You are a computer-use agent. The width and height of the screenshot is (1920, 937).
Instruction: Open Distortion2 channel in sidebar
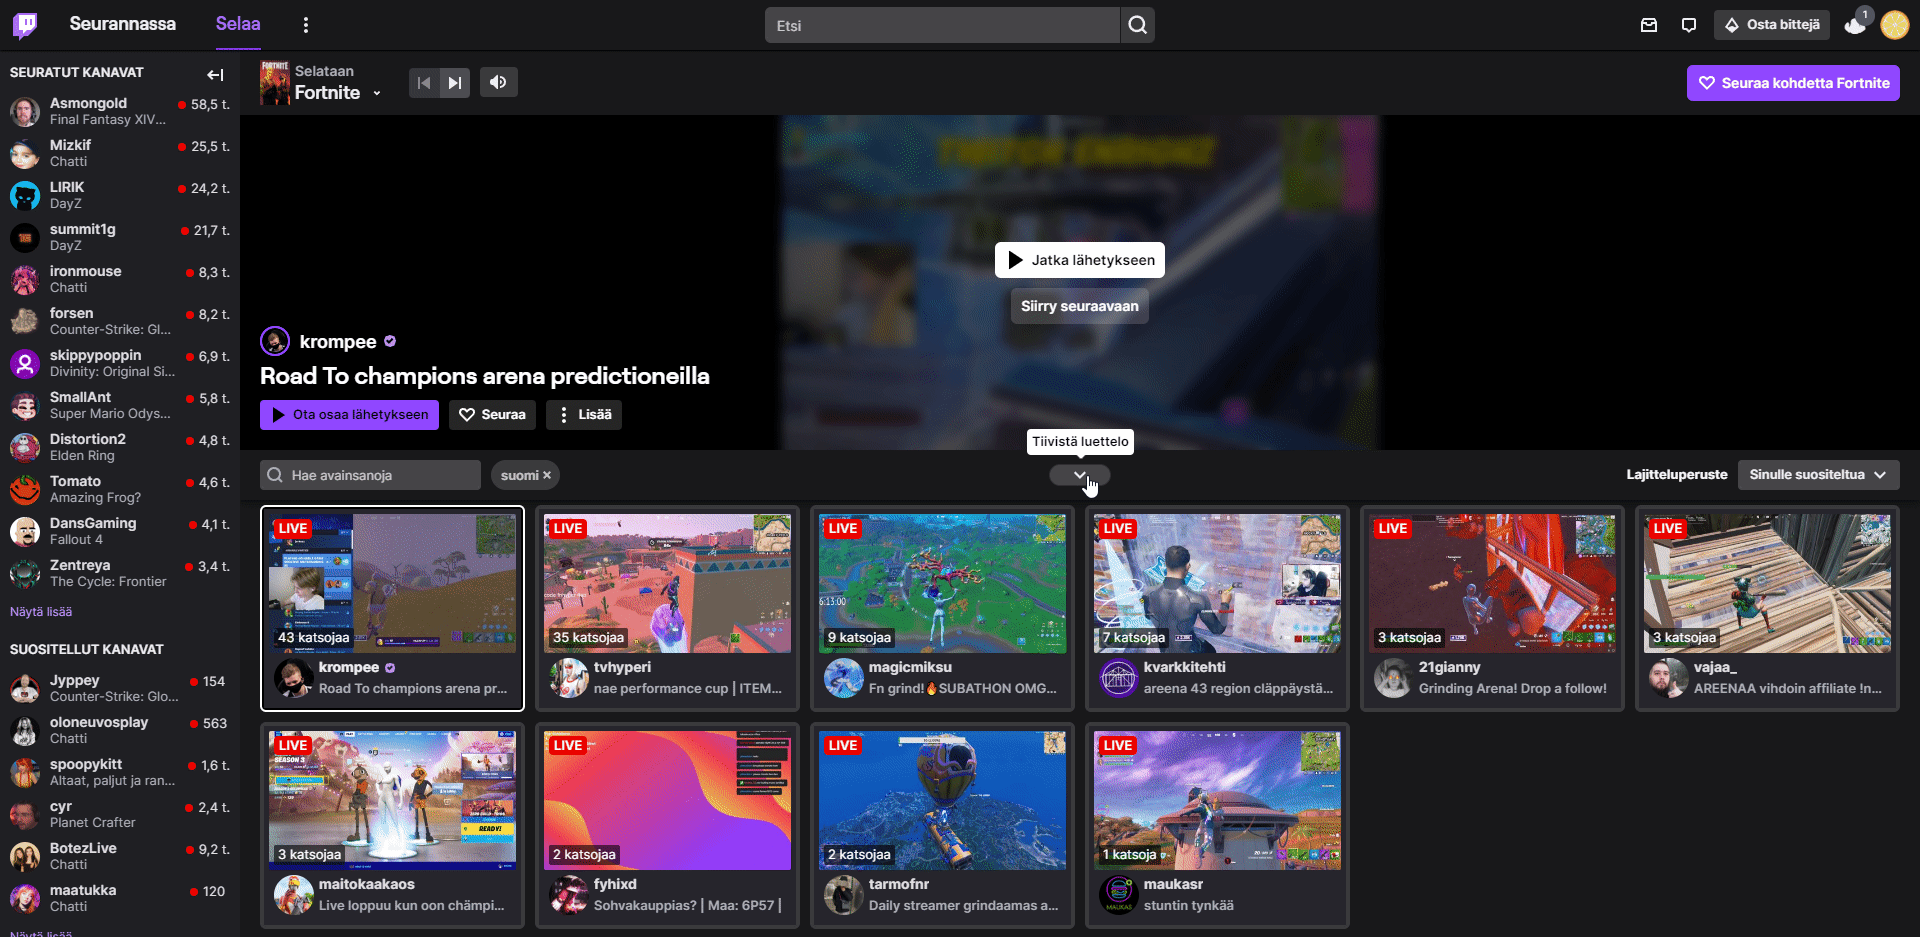point(120,447)
